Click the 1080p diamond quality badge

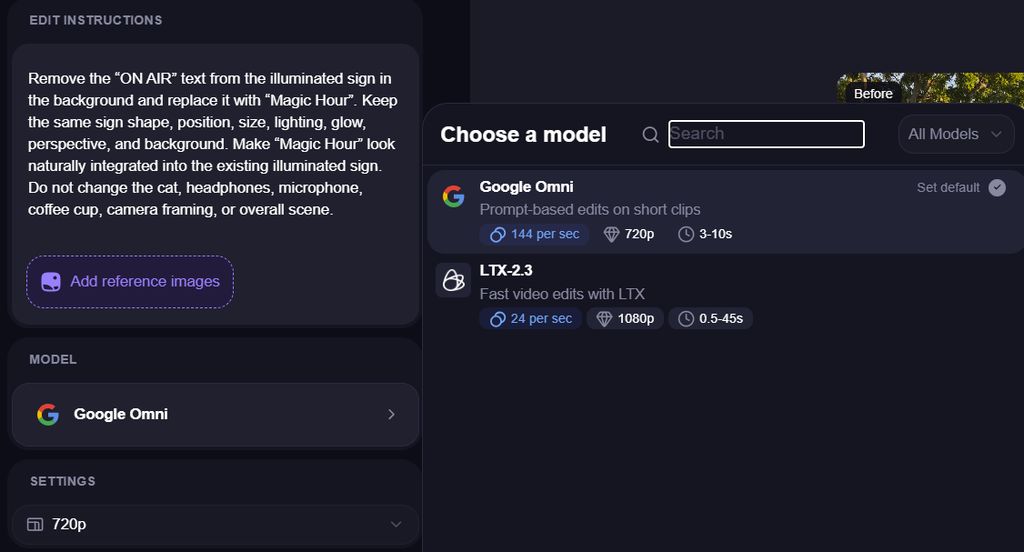pyautogui.click(x=625, y=319)
